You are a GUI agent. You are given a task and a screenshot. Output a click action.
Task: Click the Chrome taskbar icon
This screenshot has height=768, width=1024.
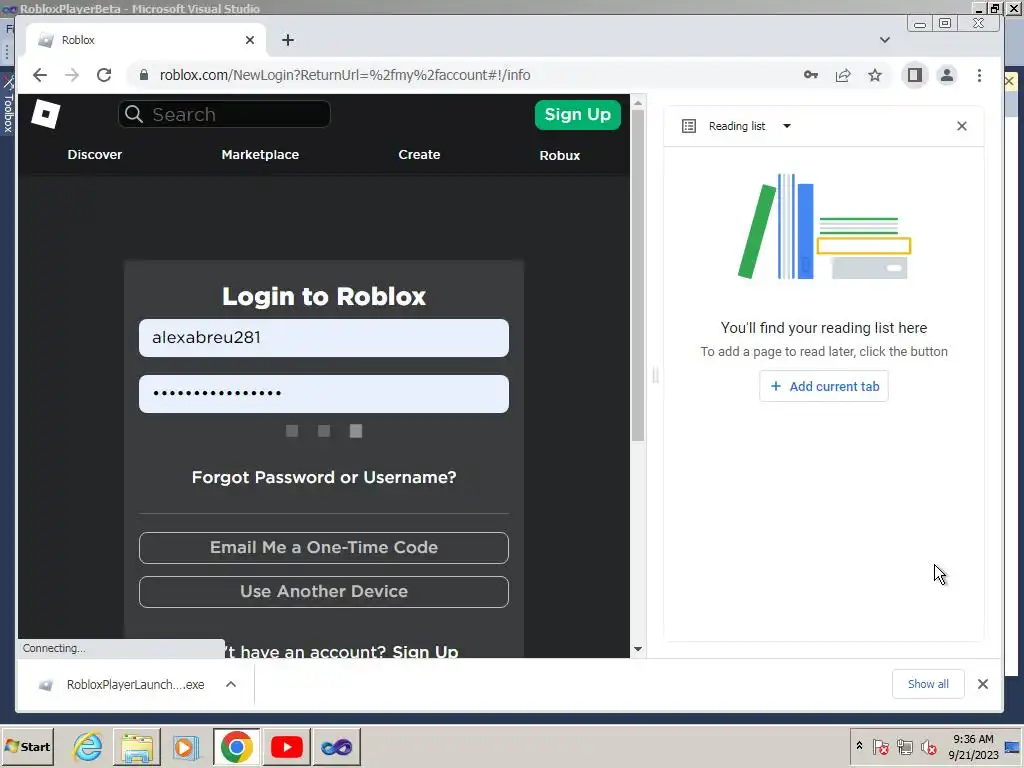[x=236, y=746]
